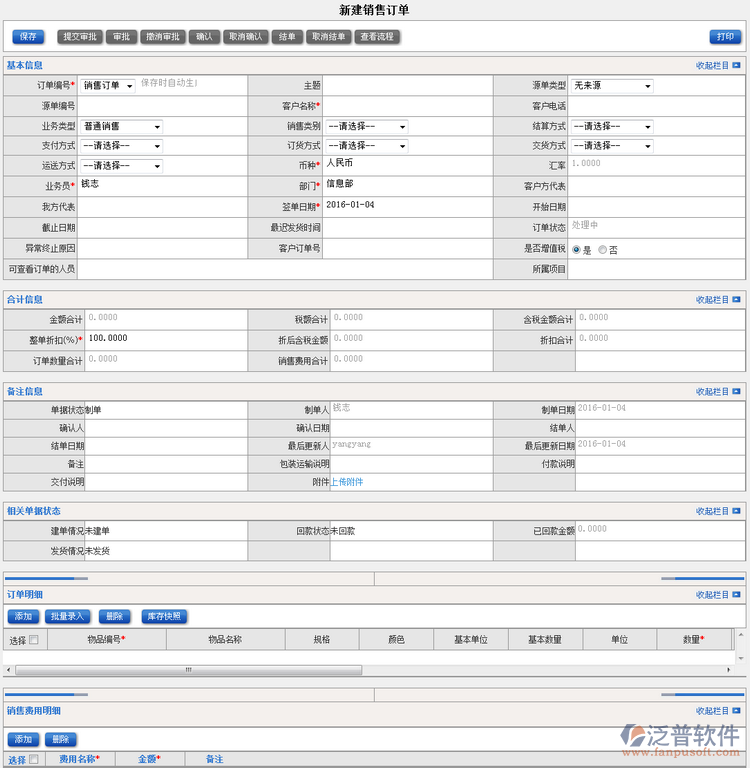Open the 结算方式 dropdown
This screenshot has height=768, width=750.
[x=612, y=126]
